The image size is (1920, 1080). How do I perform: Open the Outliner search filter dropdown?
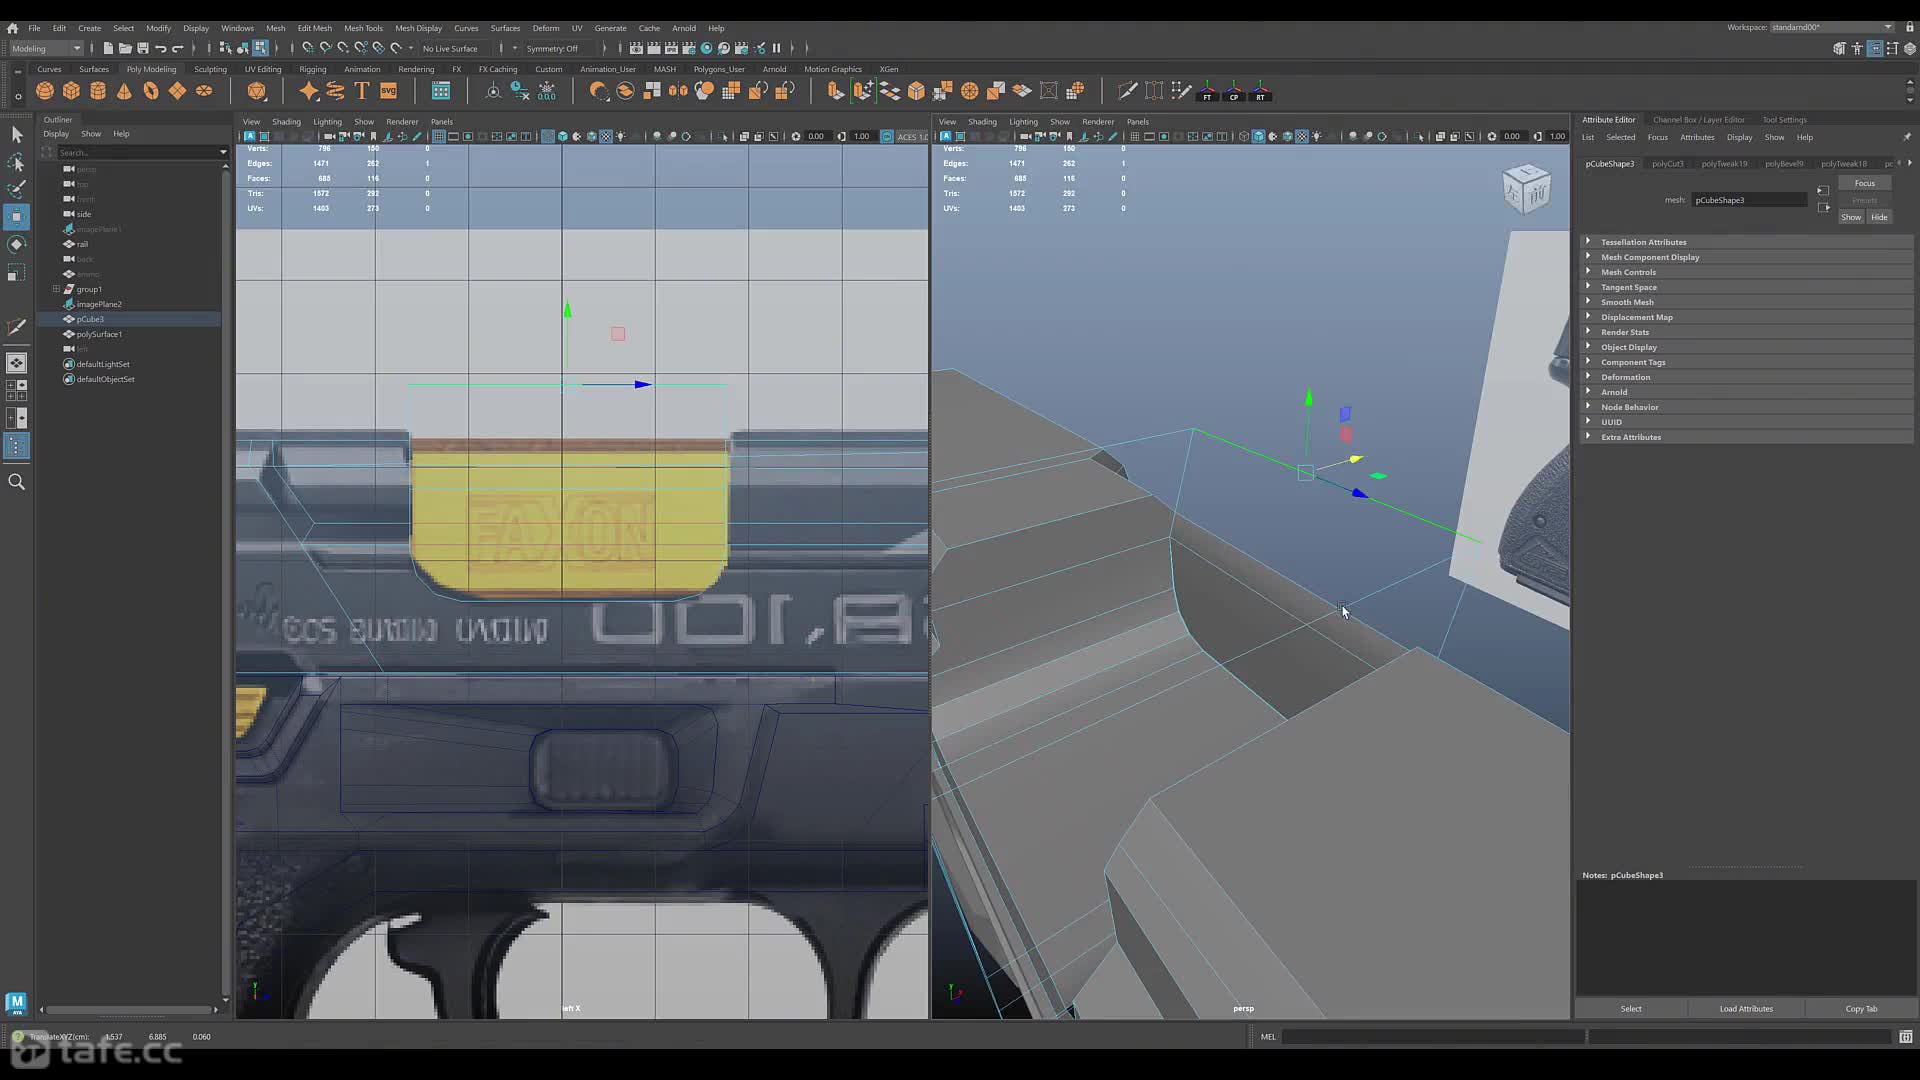223,152
